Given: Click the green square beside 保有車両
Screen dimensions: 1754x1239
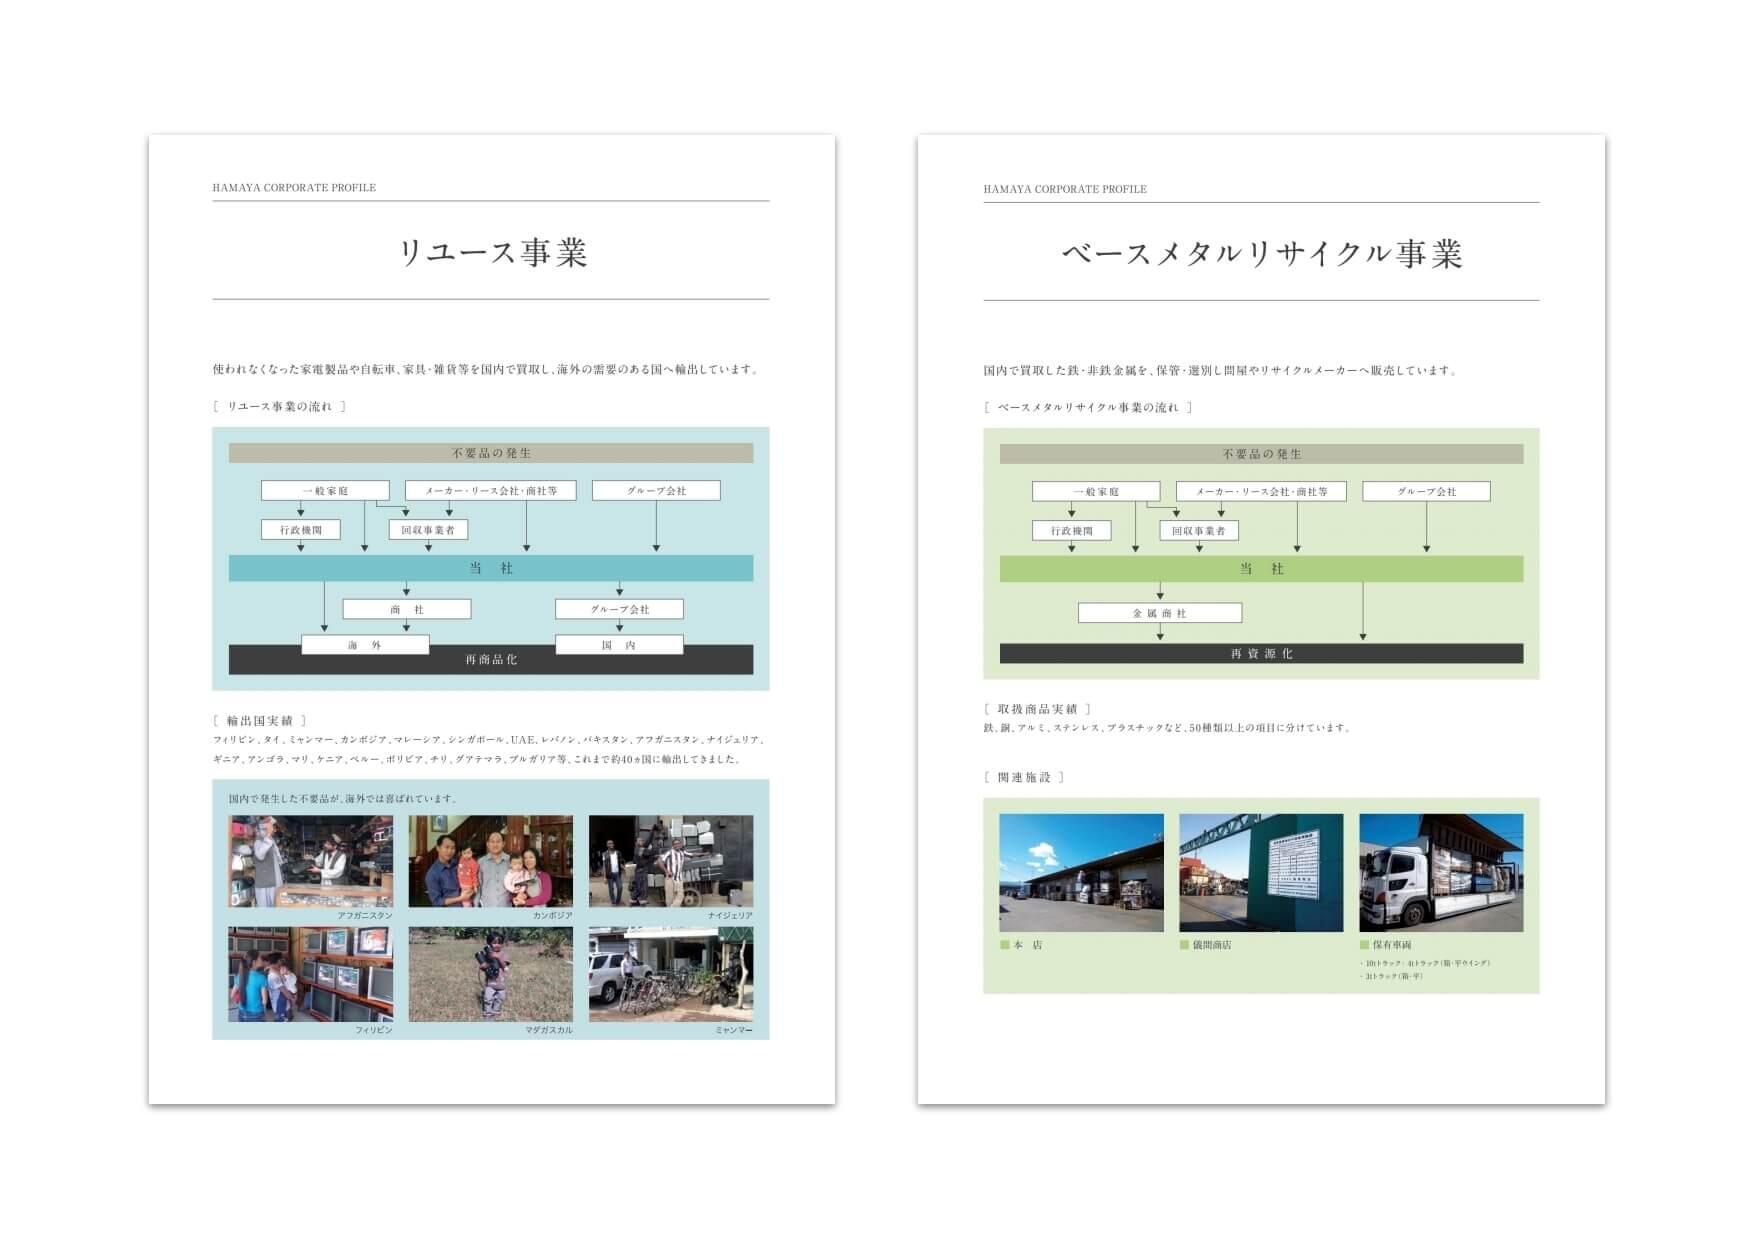Looking at the screenshot, I should click(1365, 945).
